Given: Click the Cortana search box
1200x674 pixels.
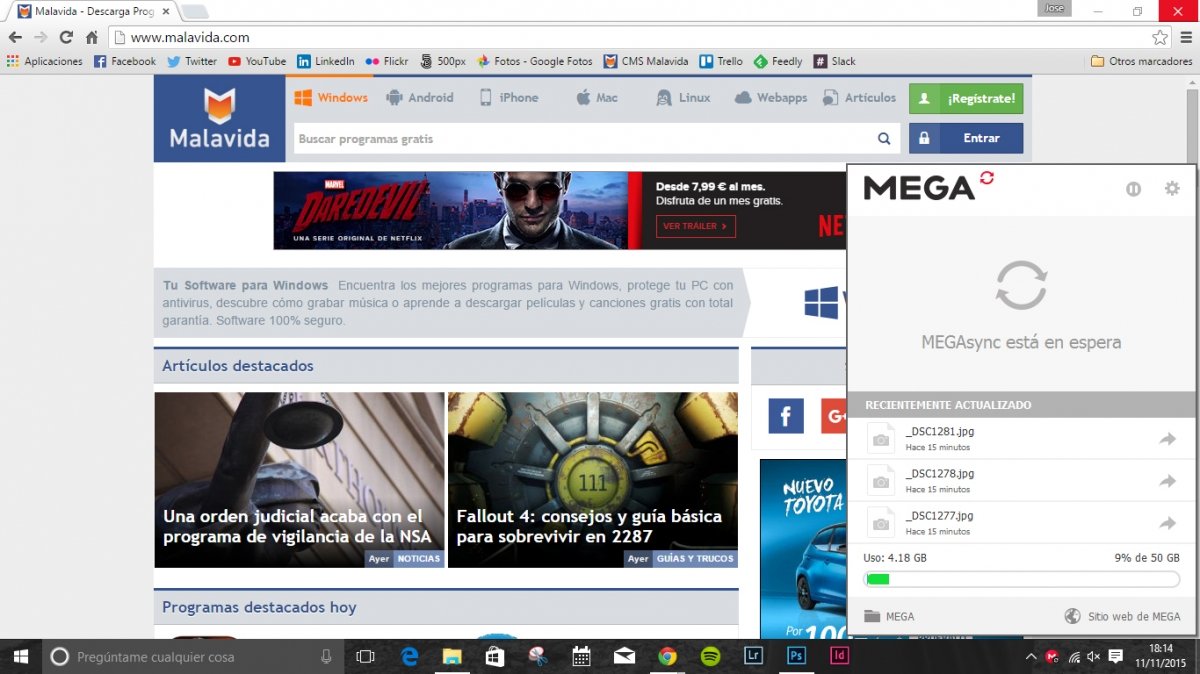Looking at the screenshot, I should (193, 656).
